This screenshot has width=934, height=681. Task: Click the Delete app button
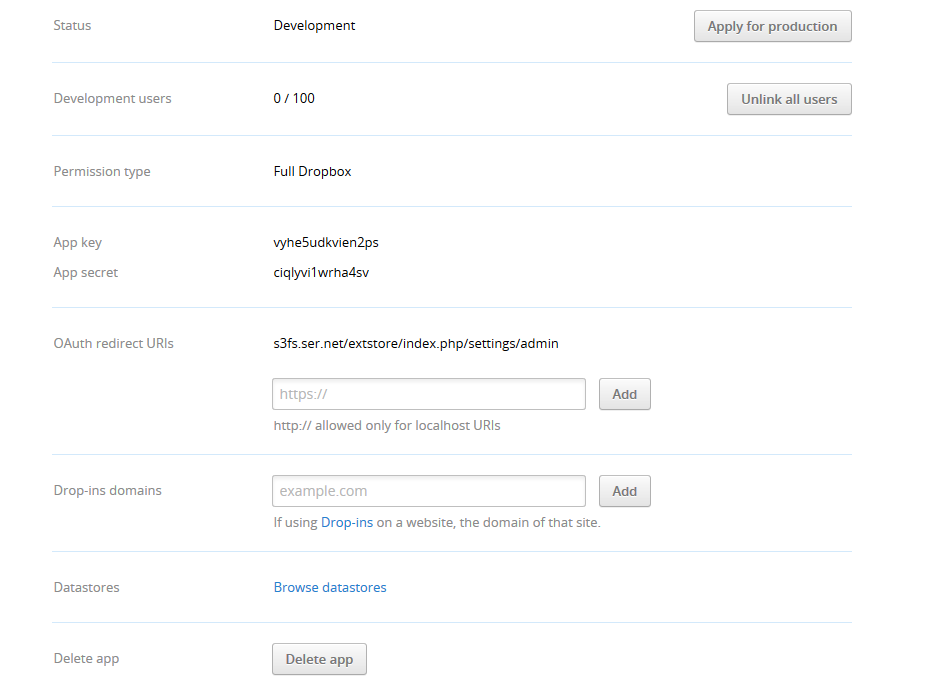[x=319, y=659]
